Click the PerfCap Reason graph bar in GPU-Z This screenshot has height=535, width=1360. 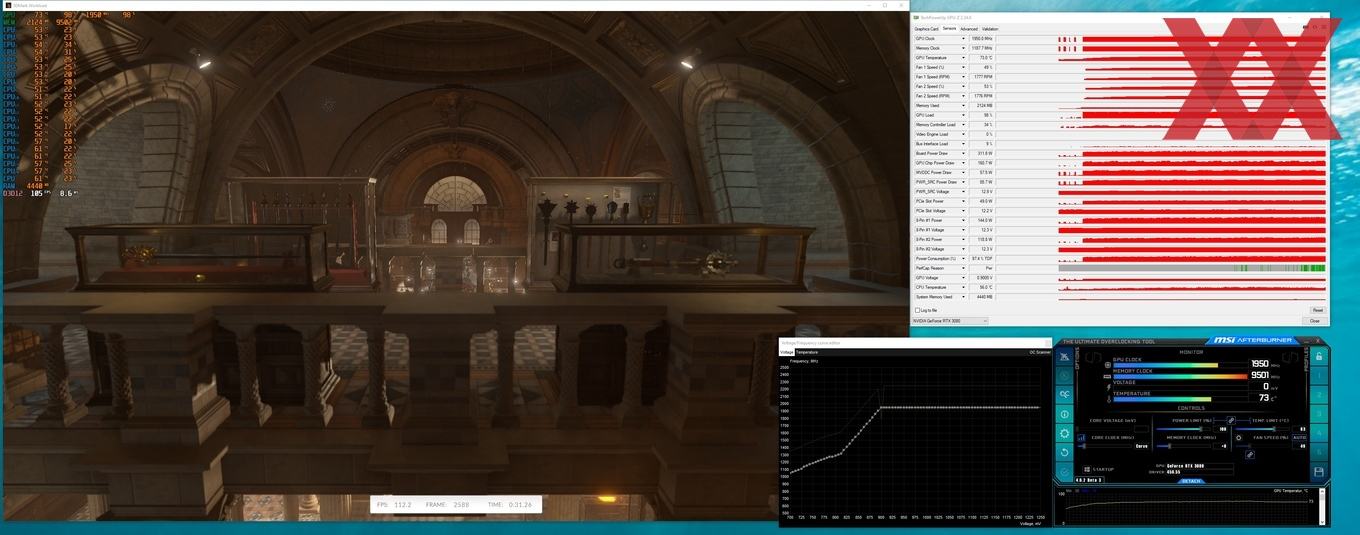point(1192,268)
